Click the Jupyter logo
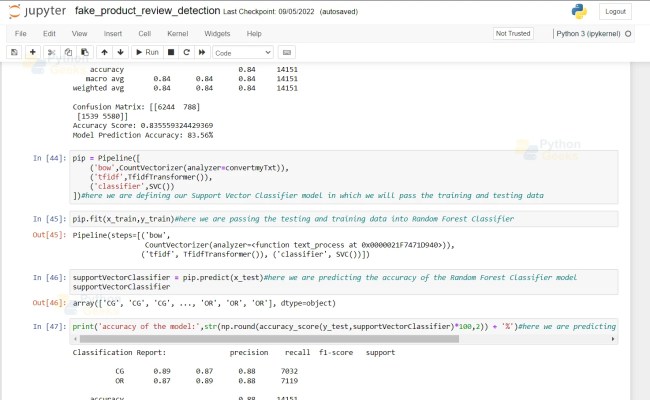The width and height of the screenshot is (650, 400). point(37,11)
